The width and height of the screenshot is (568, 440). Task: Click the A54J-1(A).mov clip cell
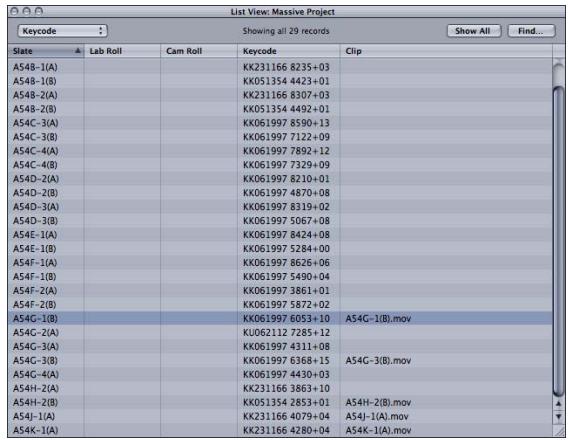point(377,416)
